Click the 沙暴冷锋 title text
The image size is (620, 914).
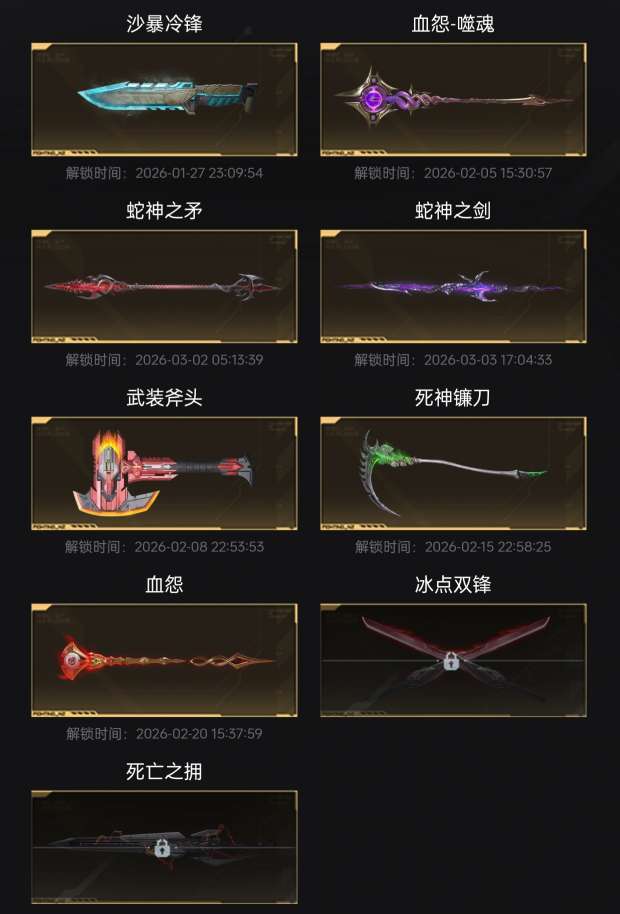click(164, 24)
